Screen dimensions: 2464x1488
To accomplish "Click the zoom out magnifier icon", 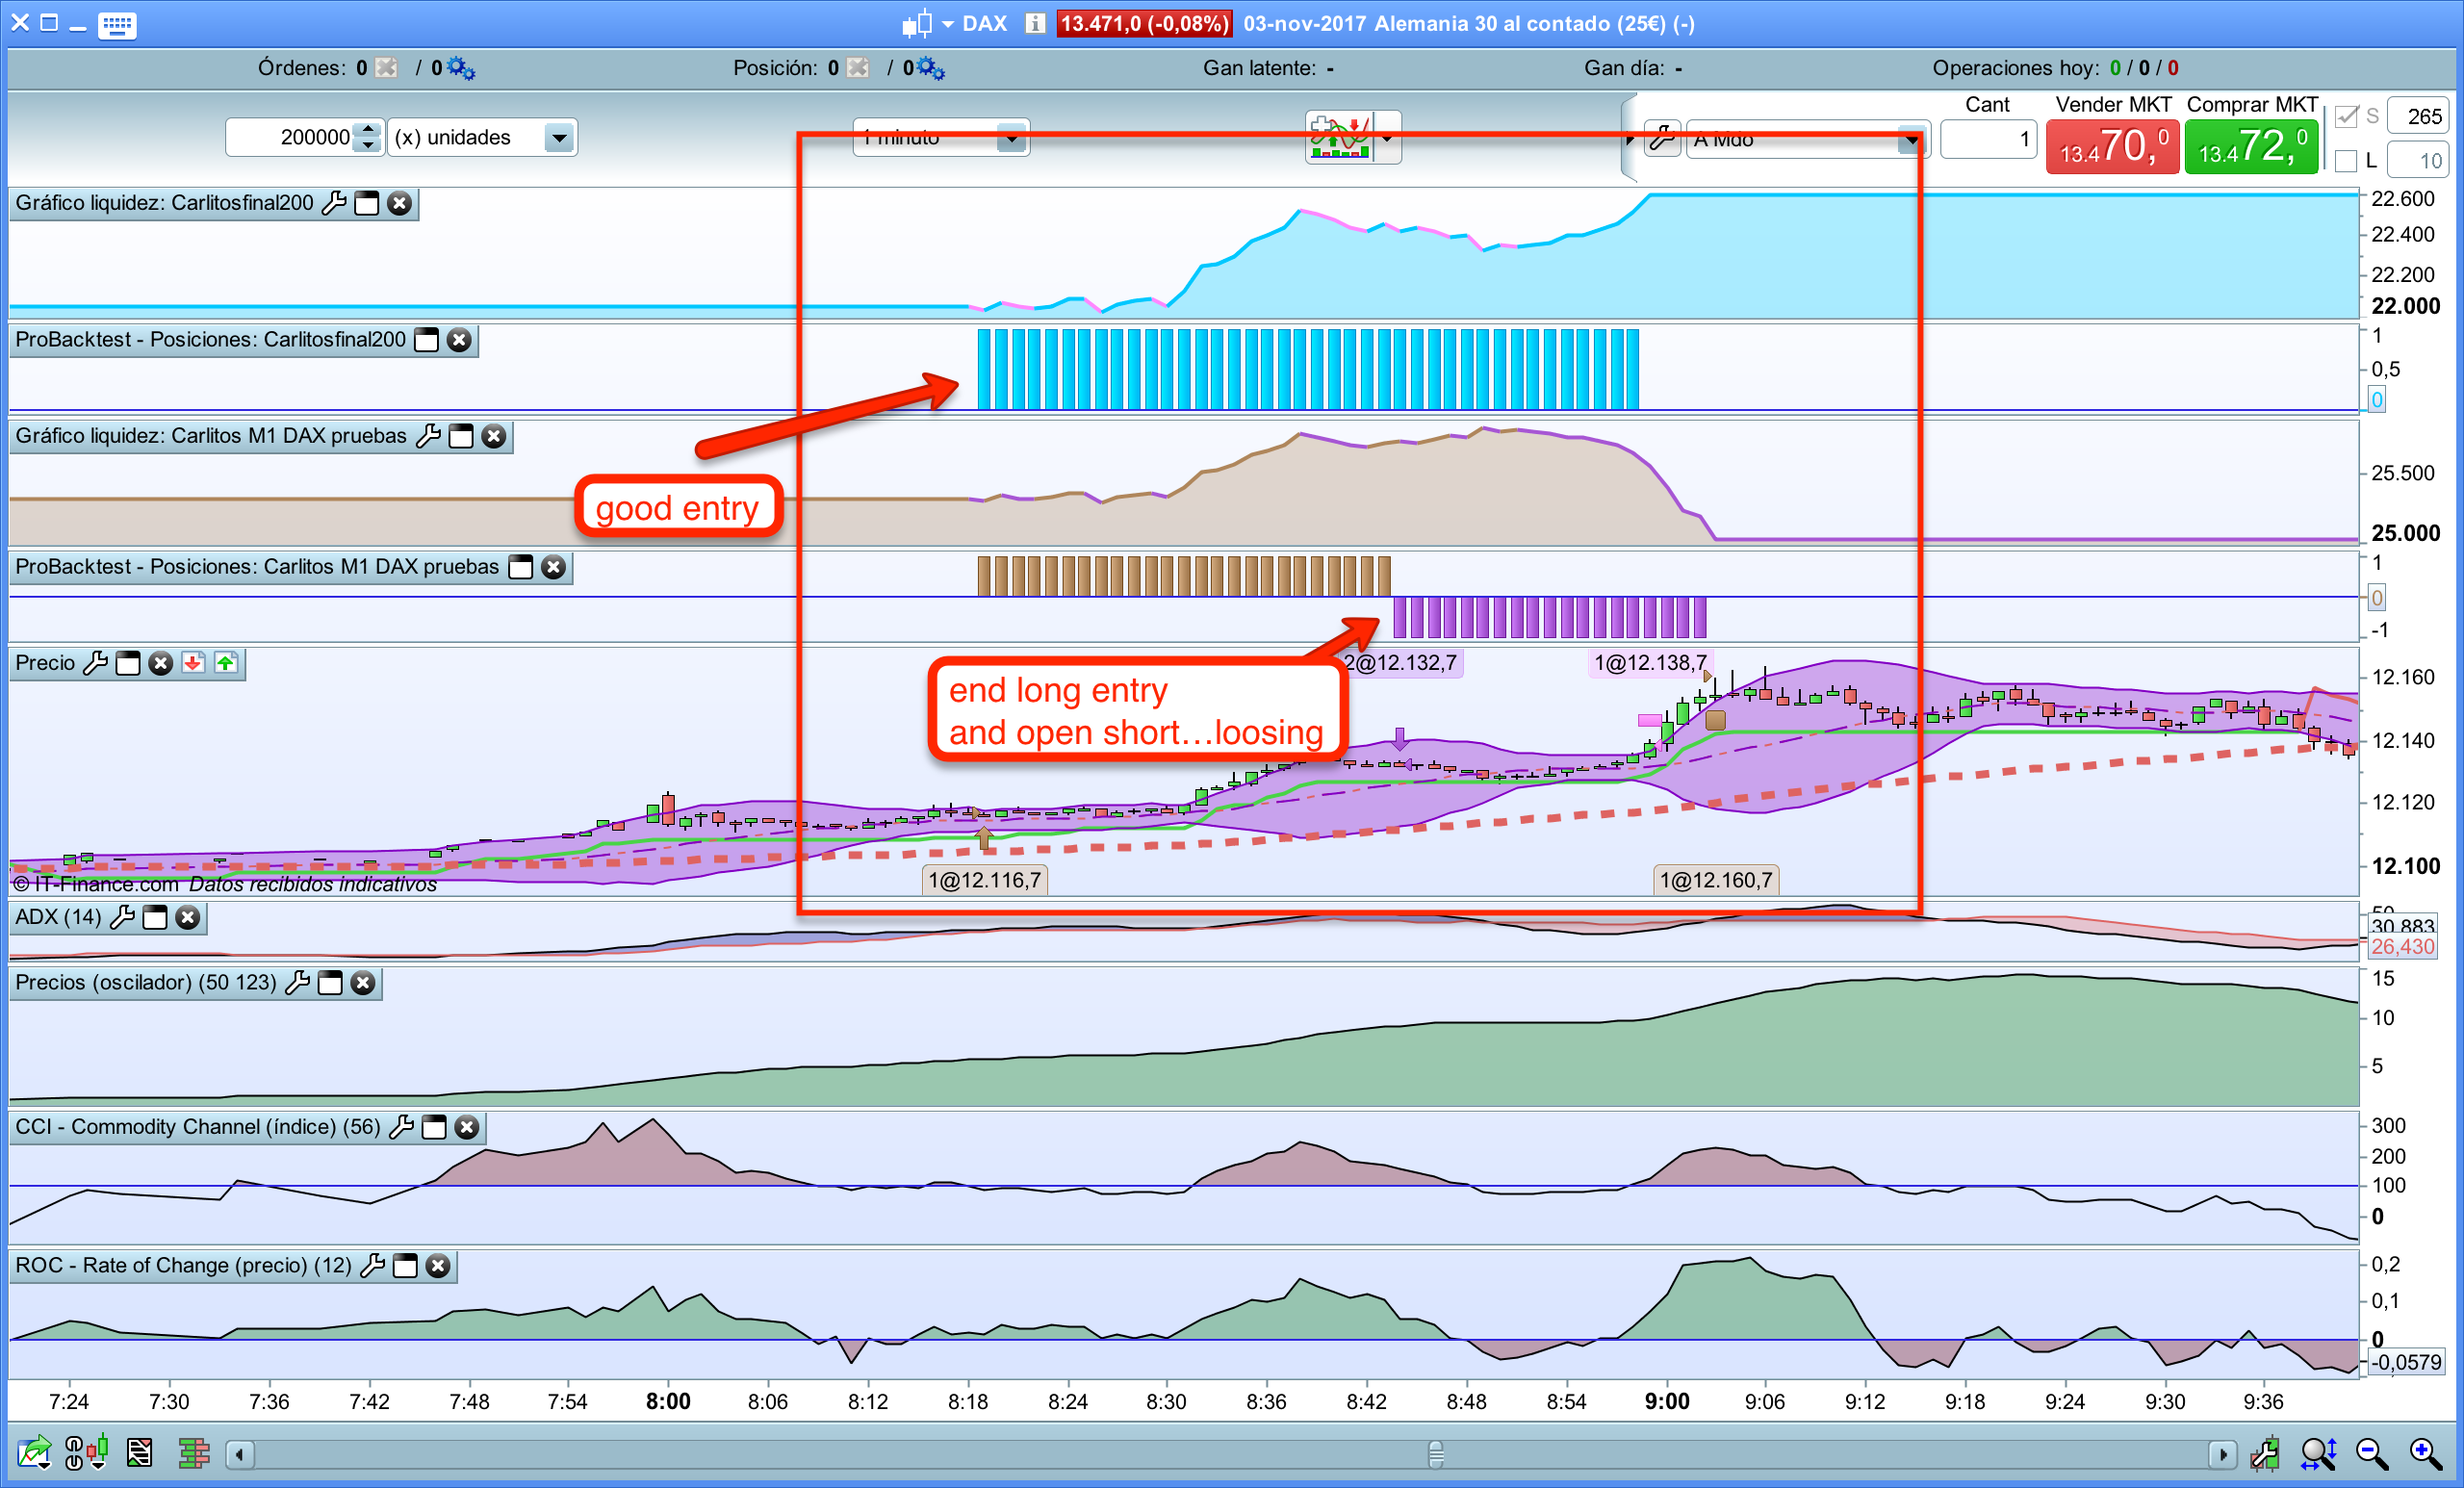I will pyautogui.click(x=2372, y=1453).
